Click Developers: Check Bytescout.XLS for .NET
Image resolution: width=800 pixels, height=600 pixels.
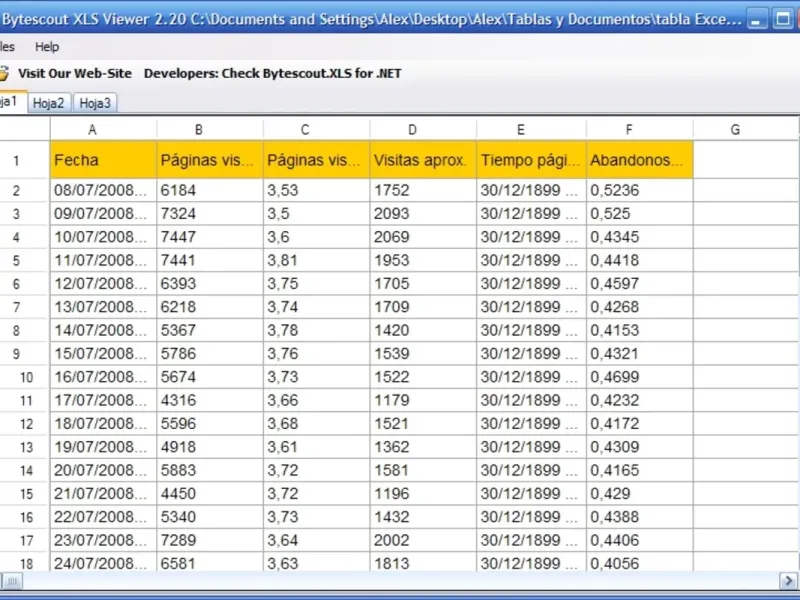pos(272,73)
